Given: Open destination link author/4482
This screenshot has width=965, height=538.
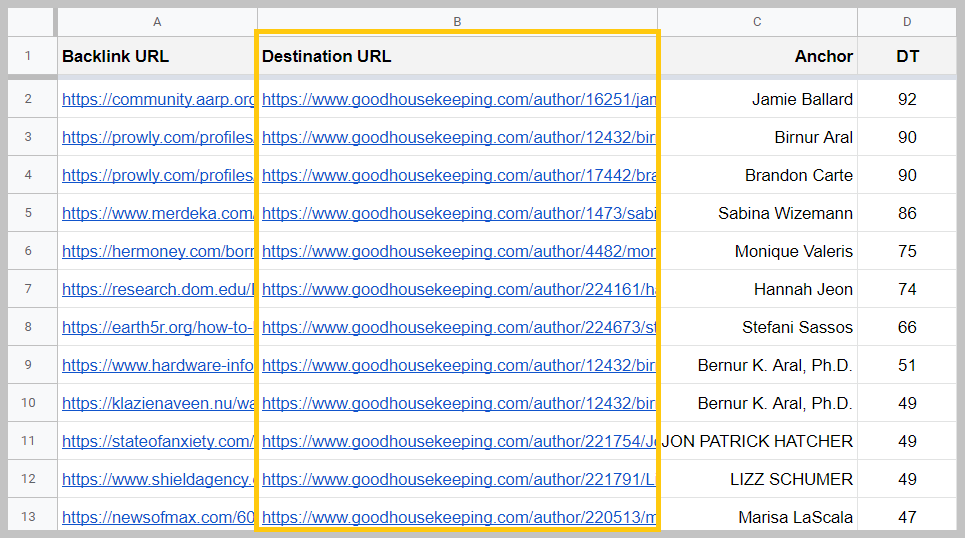Looking at the screenshot, I should click(459, 251).
